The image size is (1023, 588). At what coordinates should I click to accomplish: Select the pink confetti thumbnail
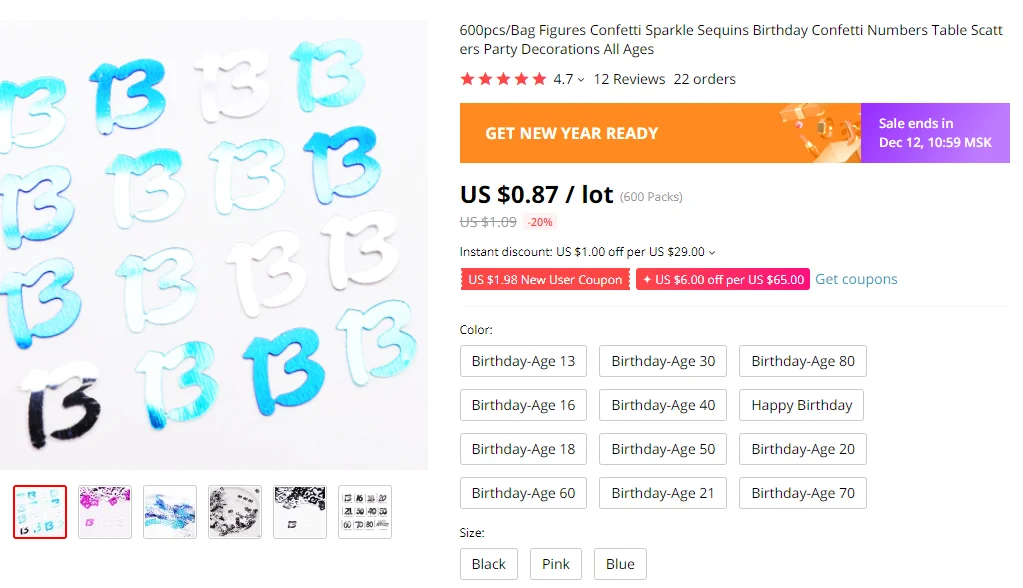[105, 512]
